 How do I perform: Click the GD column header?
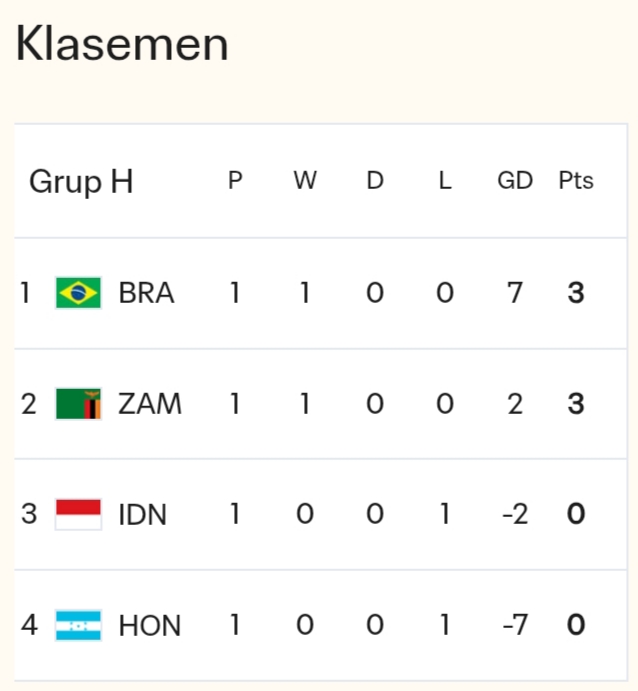pos(515,181)
